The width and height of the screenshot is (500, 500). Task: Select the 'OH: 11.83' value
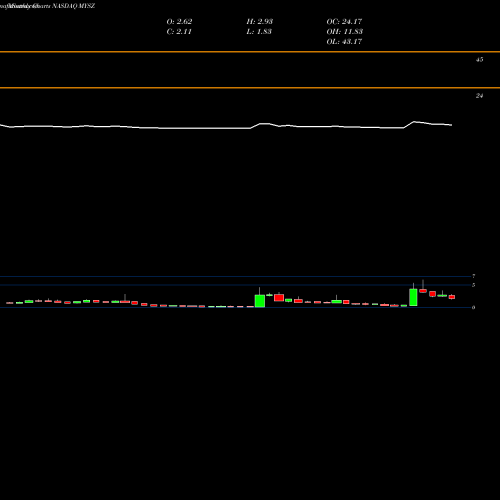click(x=345, y=32)
